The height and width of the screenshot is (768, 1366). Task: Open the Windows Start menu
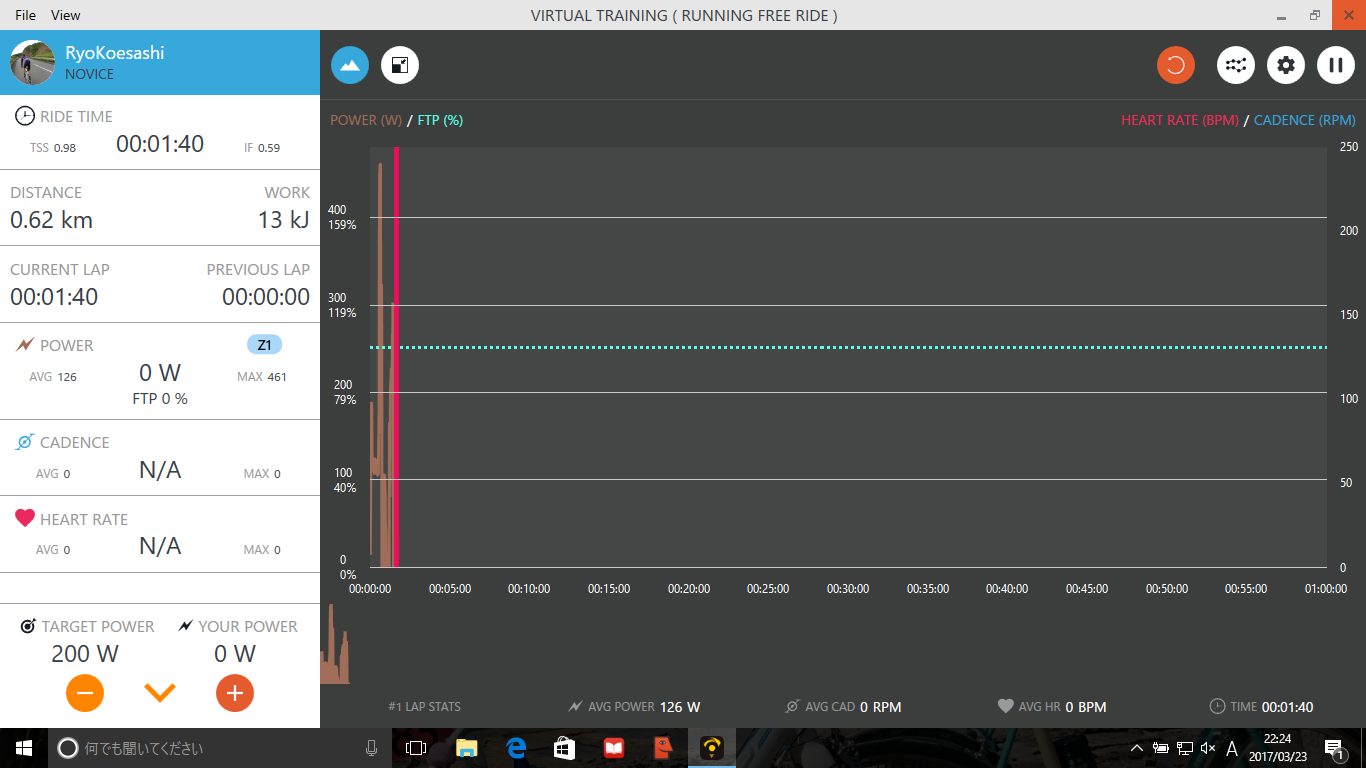[x=24, y=748]
